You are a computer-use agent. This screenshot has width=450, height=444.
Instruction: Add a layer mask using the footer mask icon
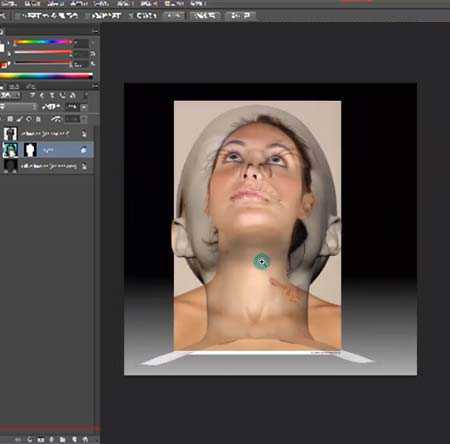tap(41, 440)
